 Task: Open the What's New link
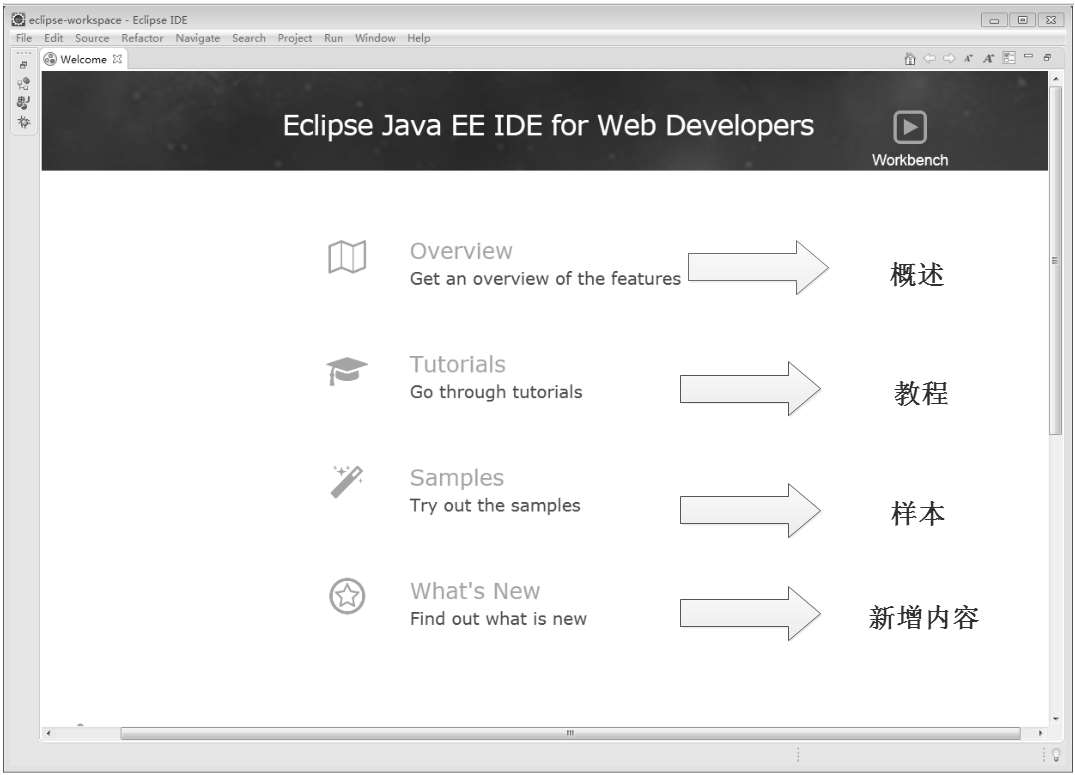[474, 591]
